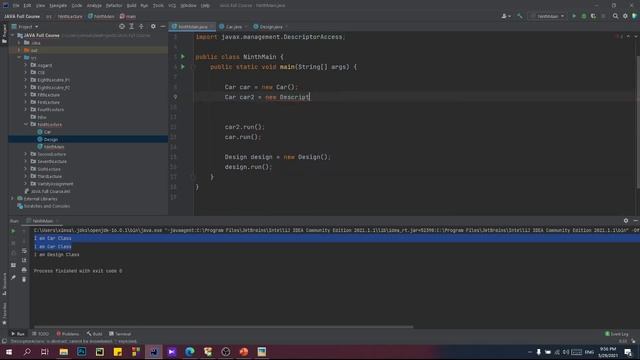Open Windows taskbar search
Image resolution: width=640 pixels, height=360 pixels.
[27, 351]
